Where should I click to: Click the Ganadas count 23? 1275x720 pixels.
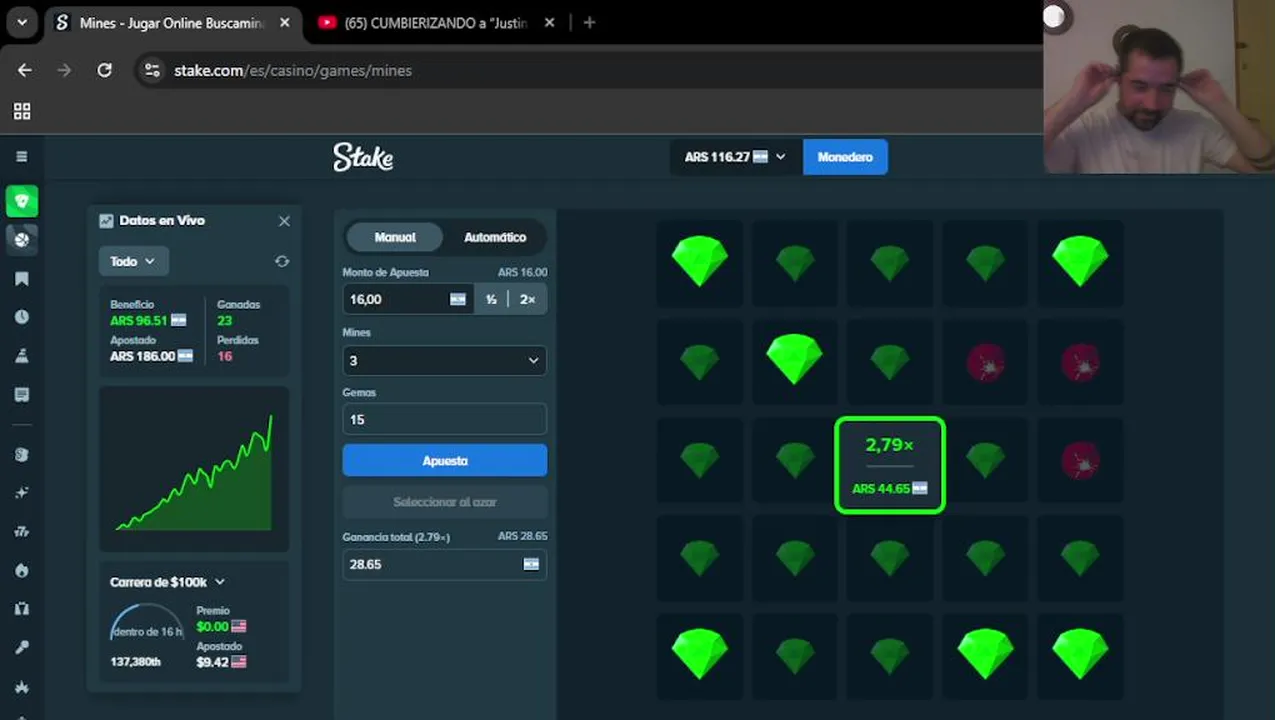[x=225, y=320]
